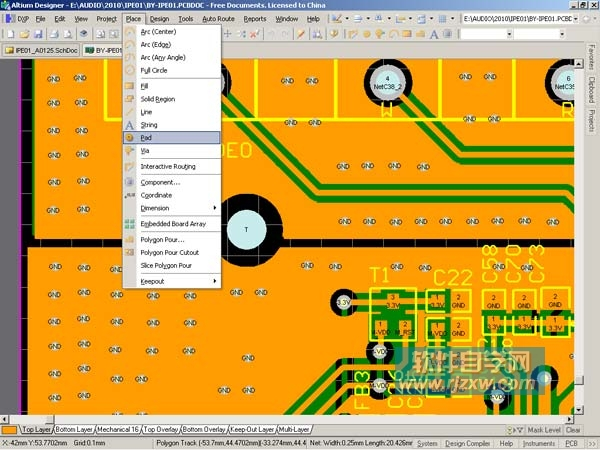
Task: Click the Alignment tools icon
Action: 358,18
